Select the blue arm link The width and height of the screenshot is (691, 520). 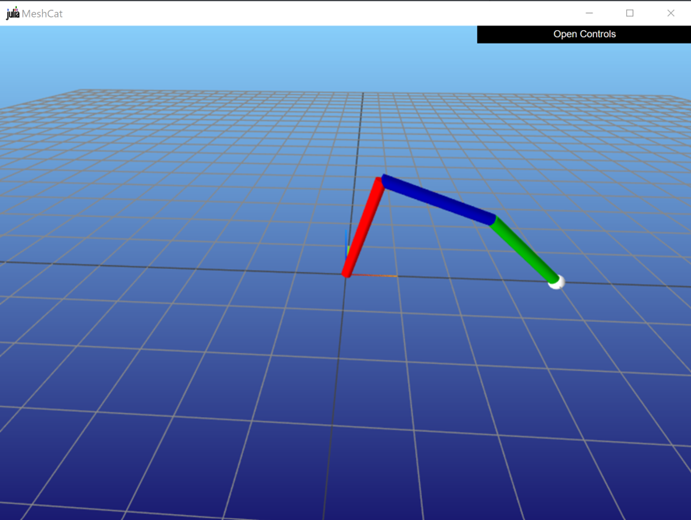(438, 200)
